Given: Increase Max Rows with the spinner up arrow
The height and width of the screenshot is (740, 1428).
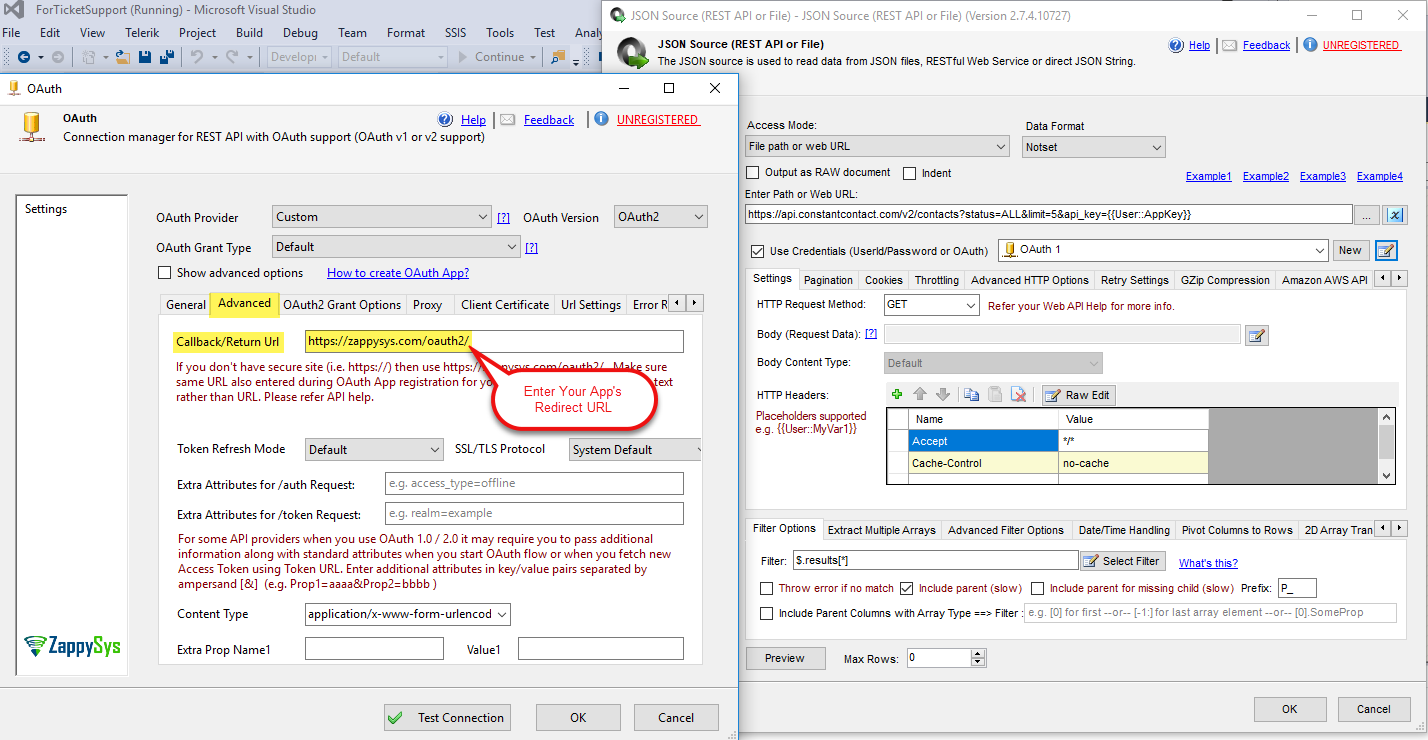Looking at the screenshot, I should click(978, 653).
